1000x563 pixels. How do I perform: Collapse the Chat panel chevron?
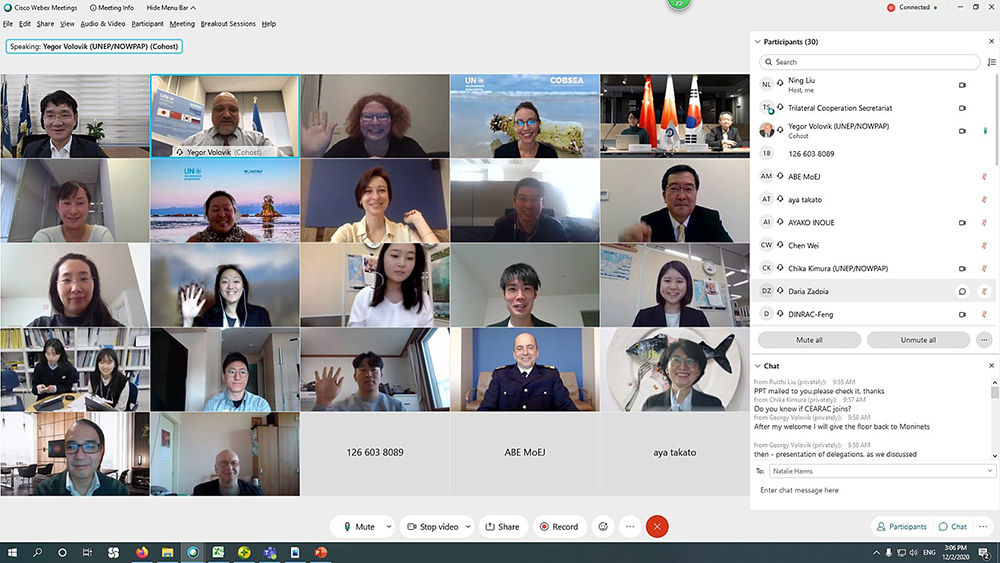(758, 366)
